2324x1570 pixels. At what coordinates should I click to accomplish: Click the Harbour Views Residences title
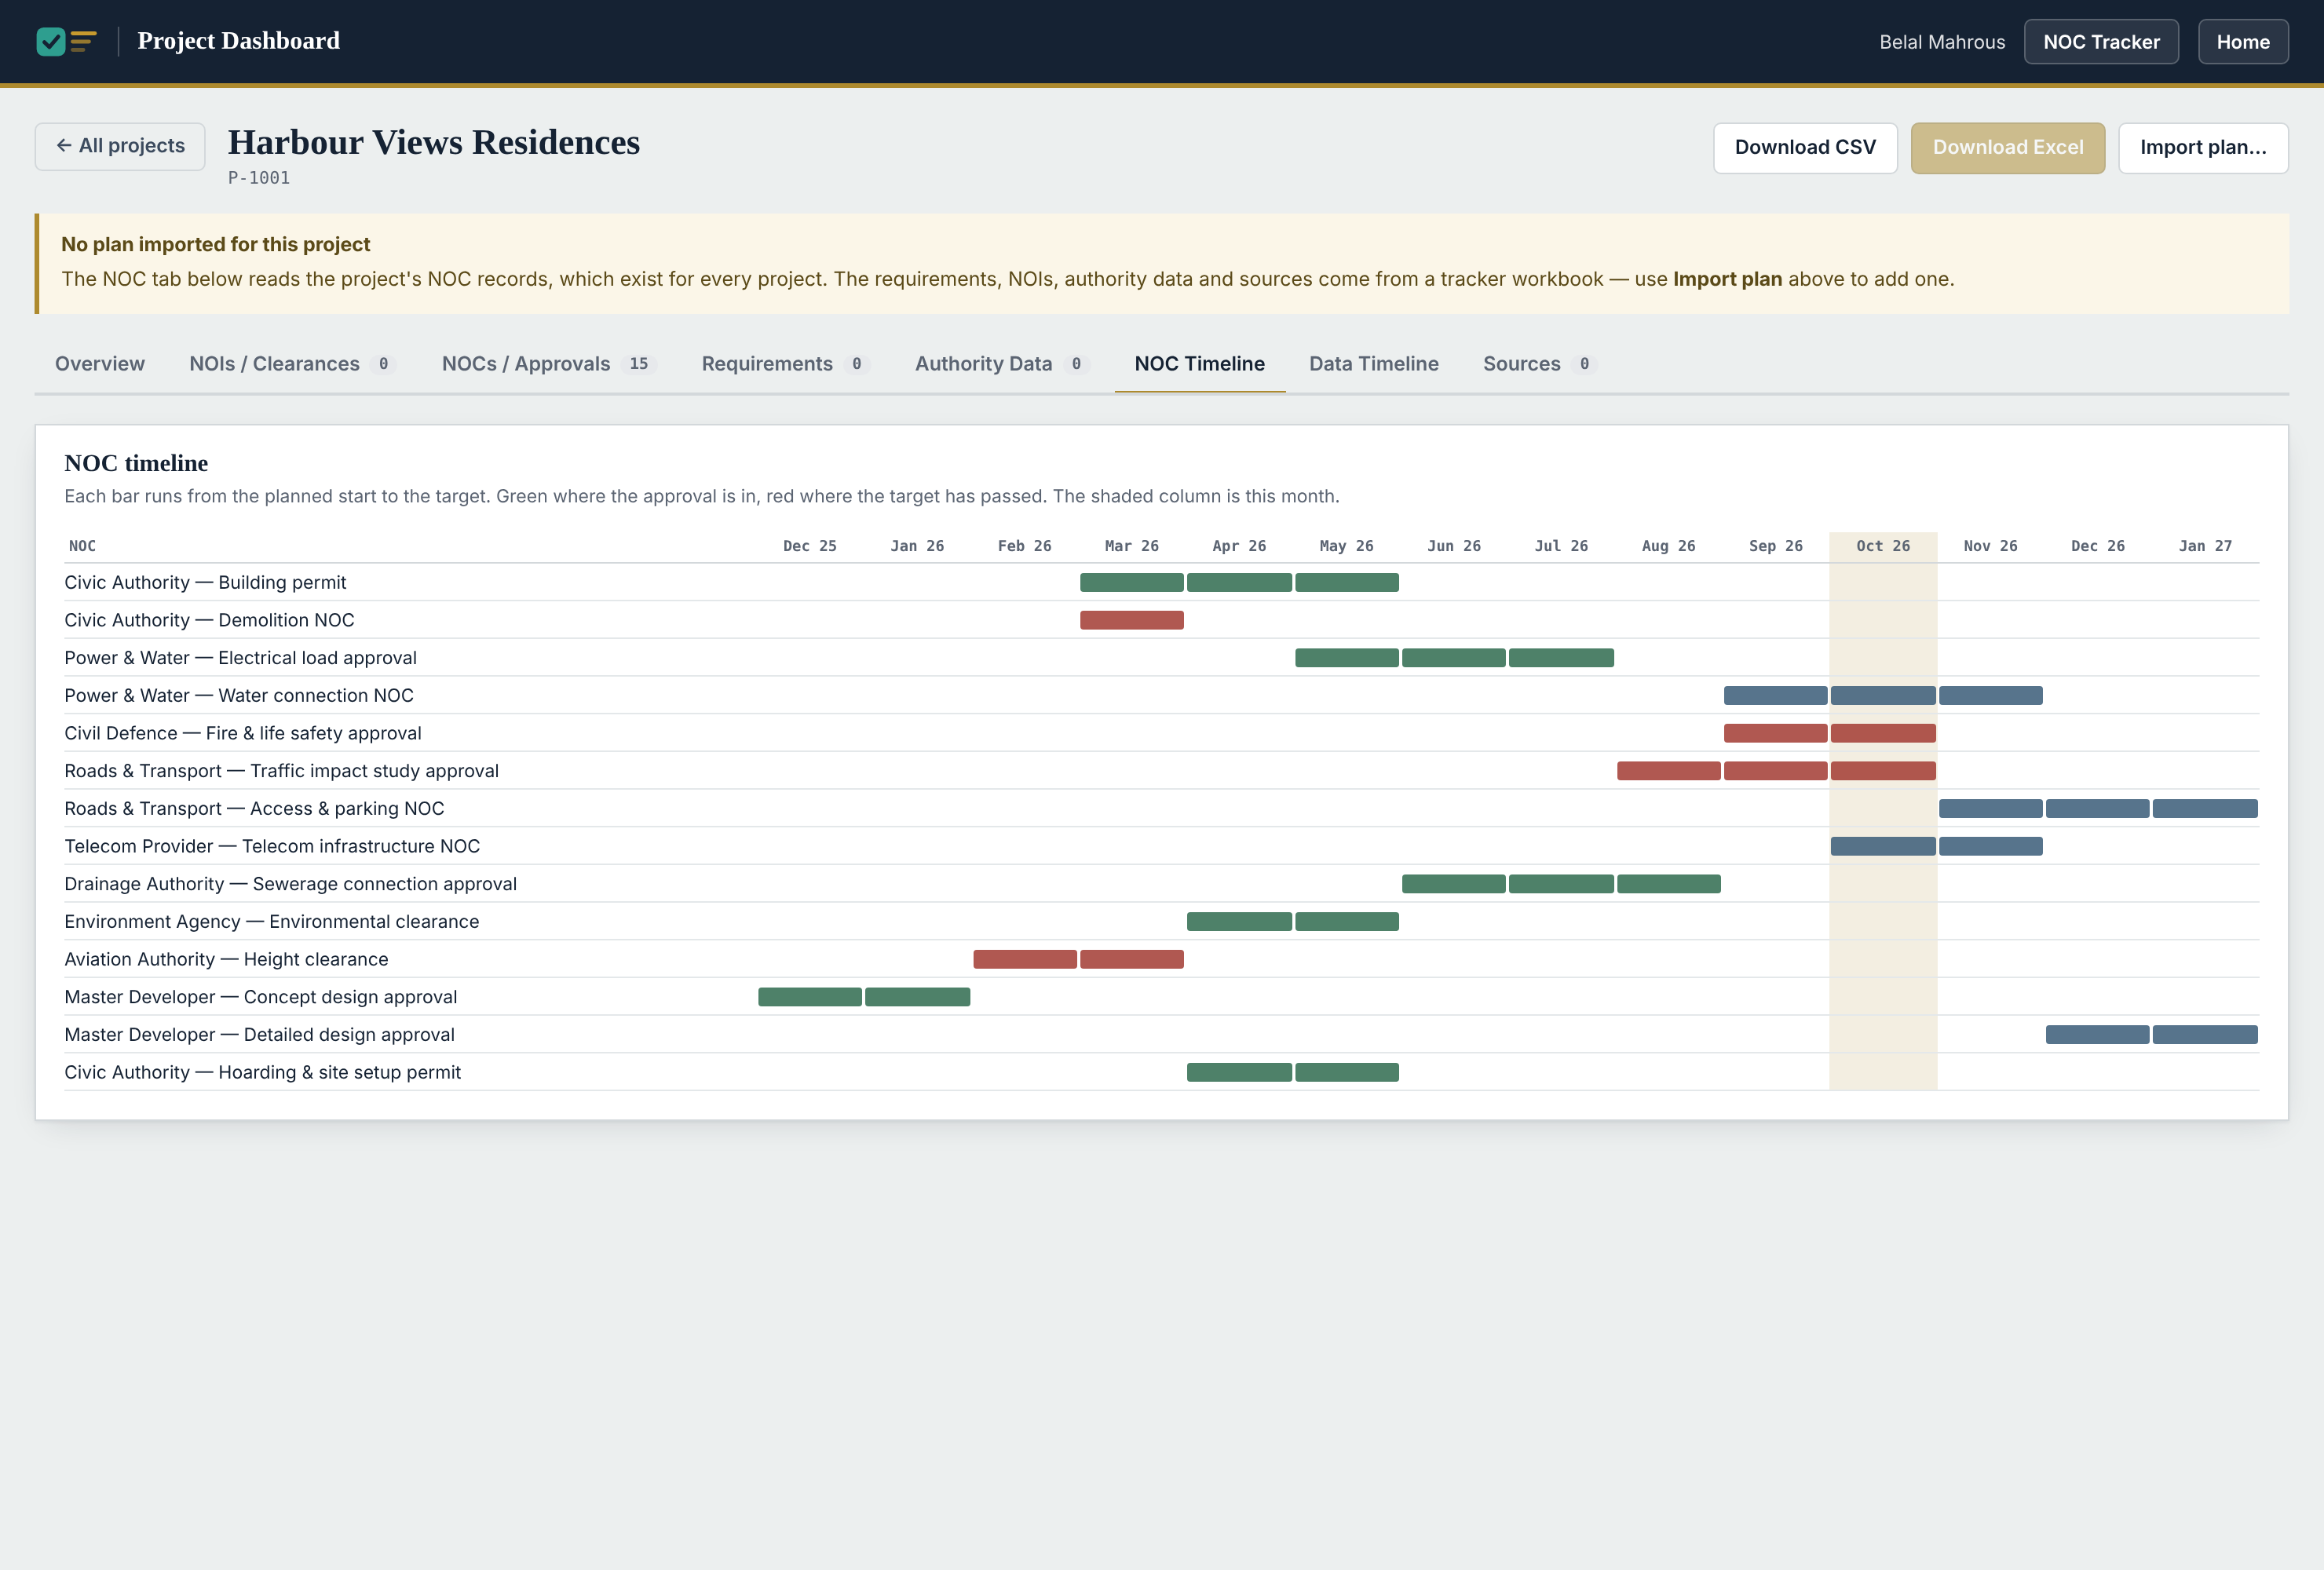[434, 142]
